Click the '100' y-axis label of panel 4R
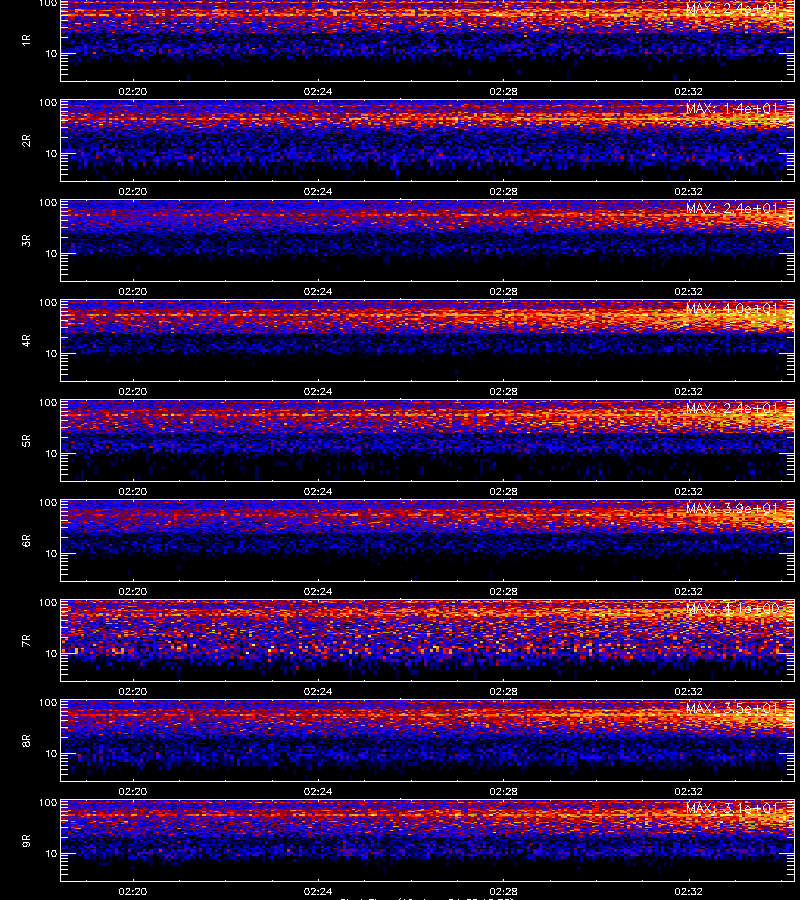800x900 pixels. [48, 302]
